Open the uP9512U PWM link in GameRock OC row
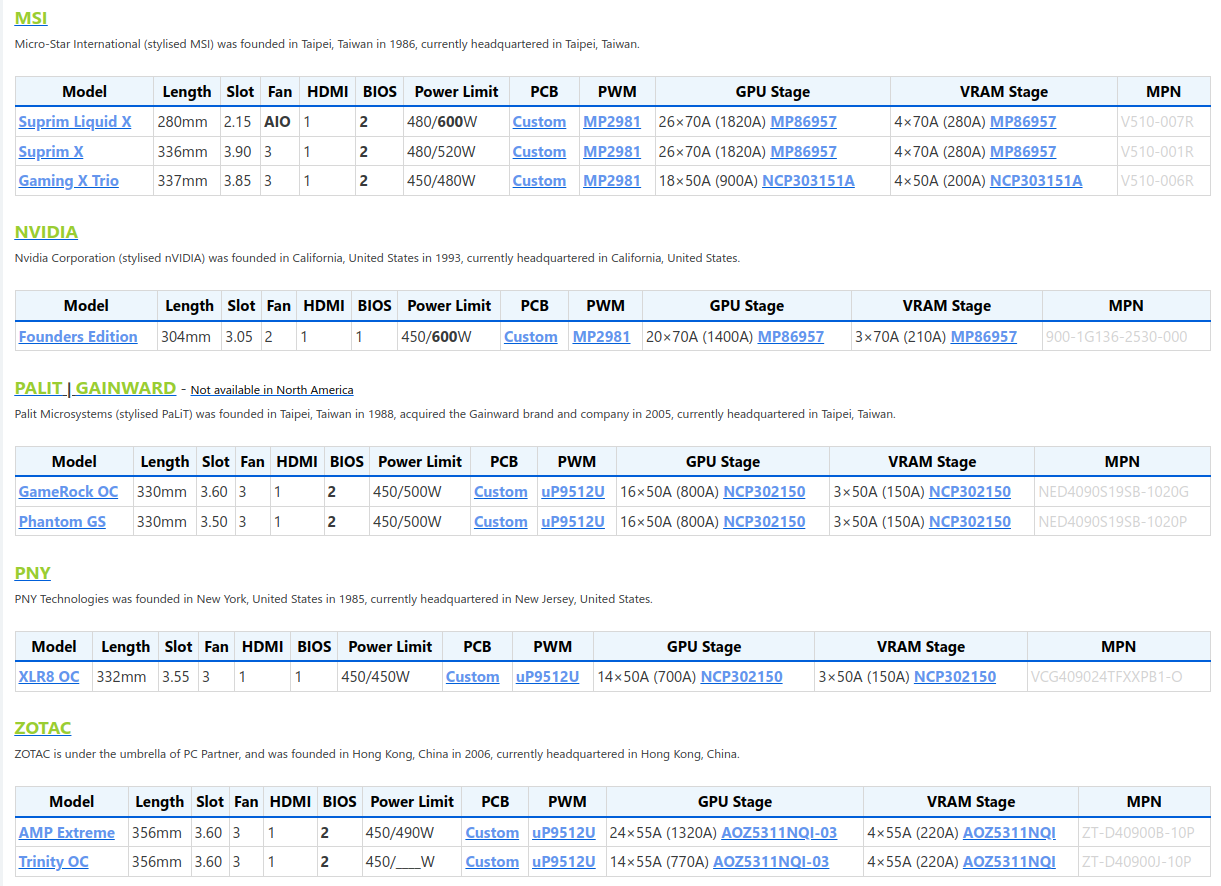 click(x=573, y=492)
